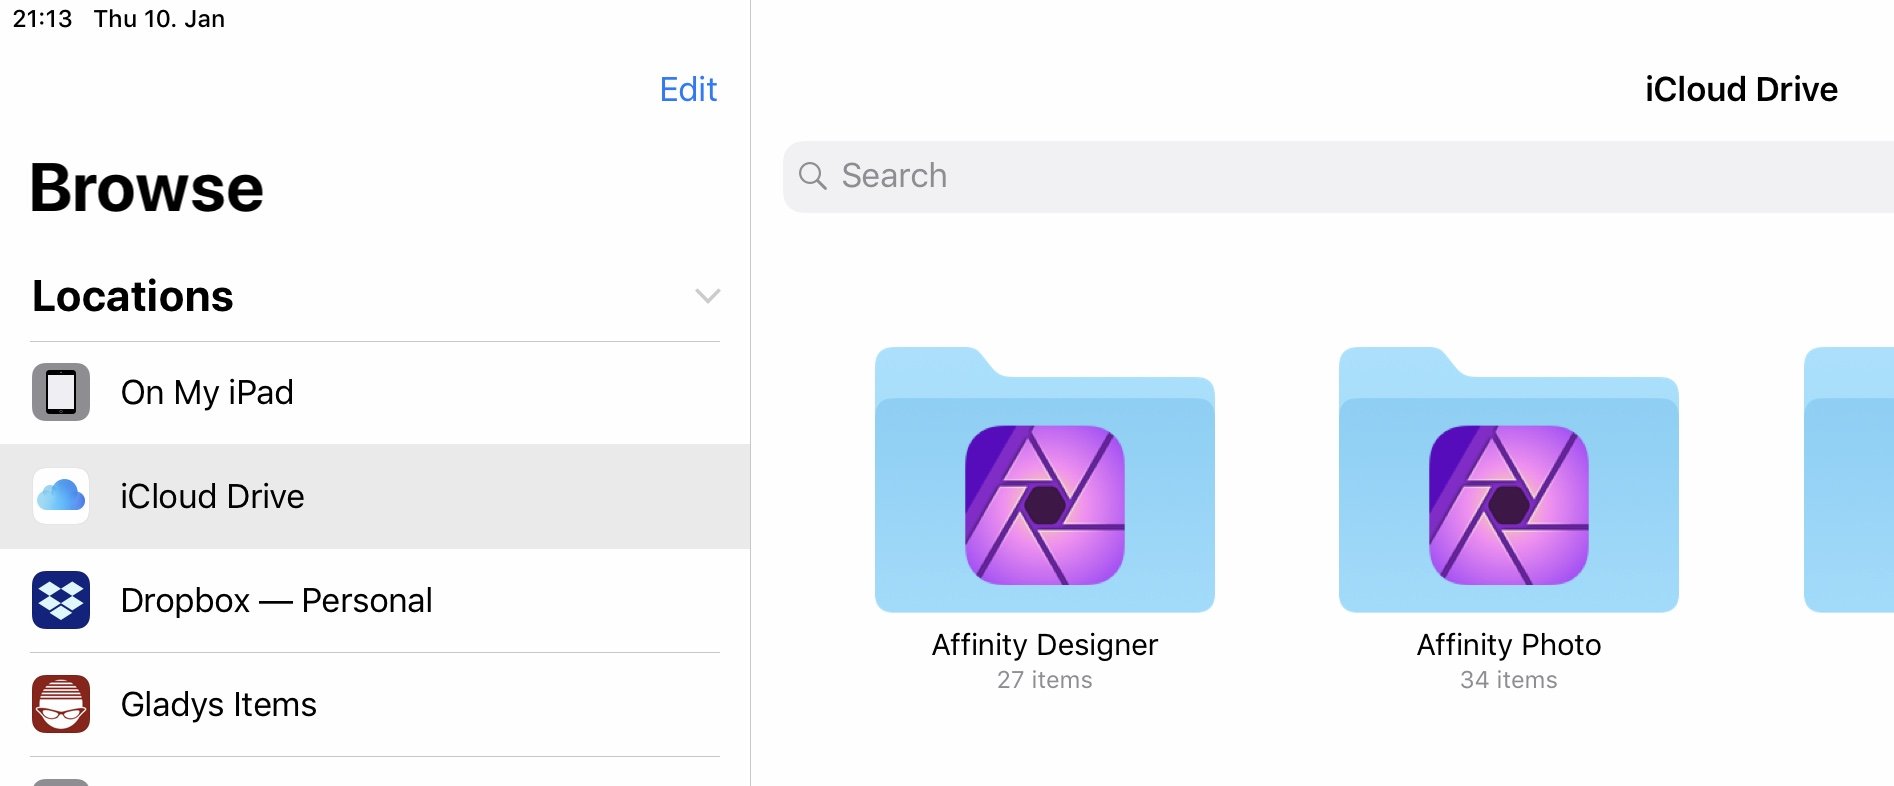This screenshot has height=786, width=1894.
Task: Tap the magnifying glass search icon
Action: coord(812,176)
